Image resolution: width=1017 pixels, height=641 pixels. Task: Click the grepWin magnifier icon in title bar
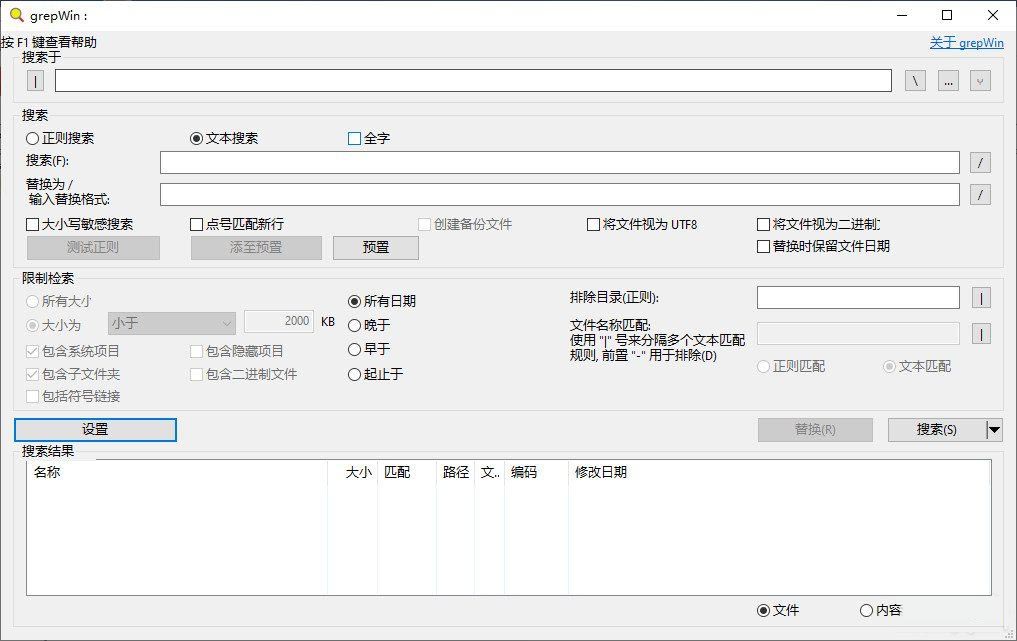(x=16, y=15)
